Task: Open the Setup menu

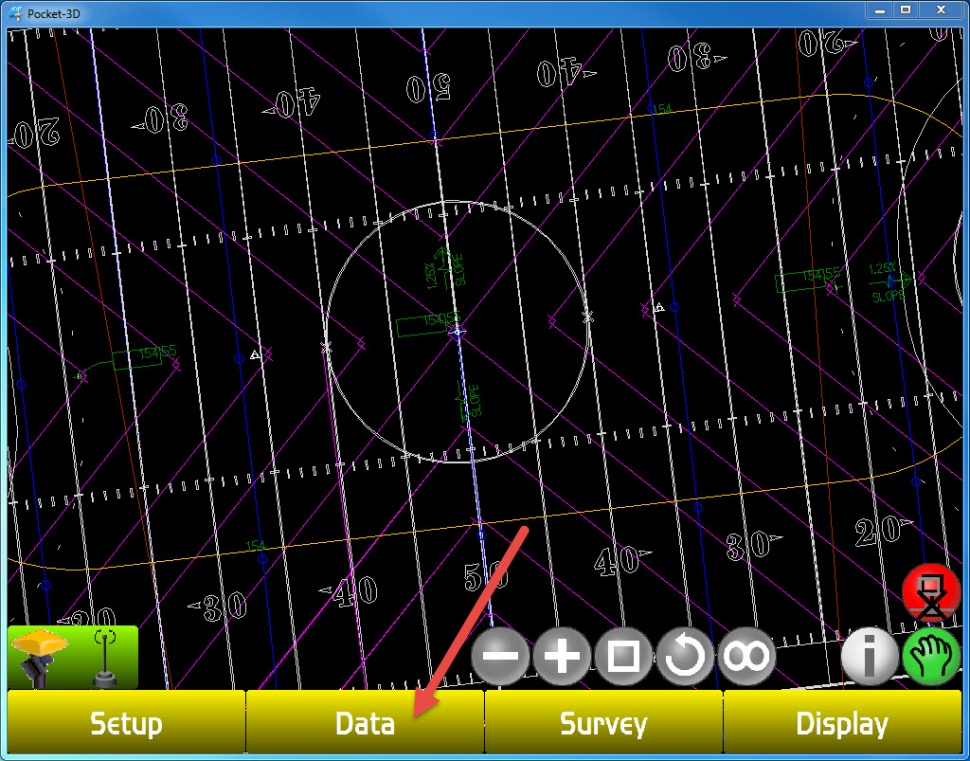Action: [x=126, y=723]
